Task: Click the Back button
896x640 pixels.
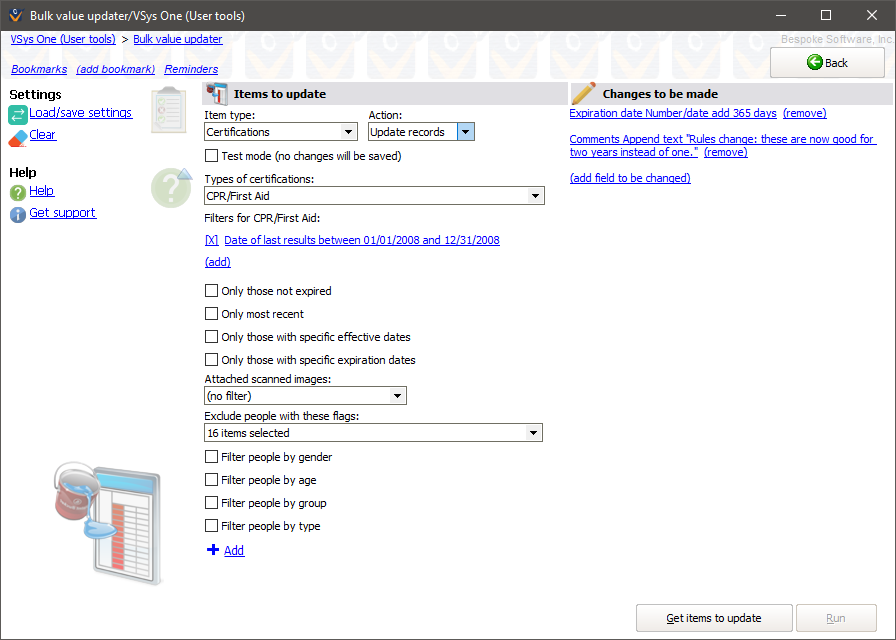Action: 827,63
